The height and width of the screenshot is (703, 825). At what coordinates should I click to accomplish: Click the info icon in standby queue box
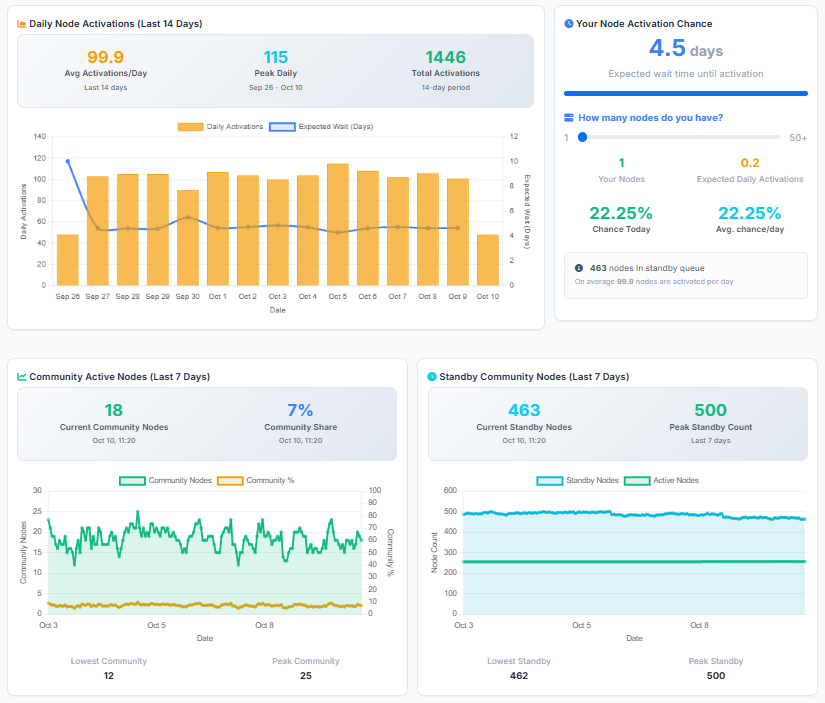tap(579, 268)
